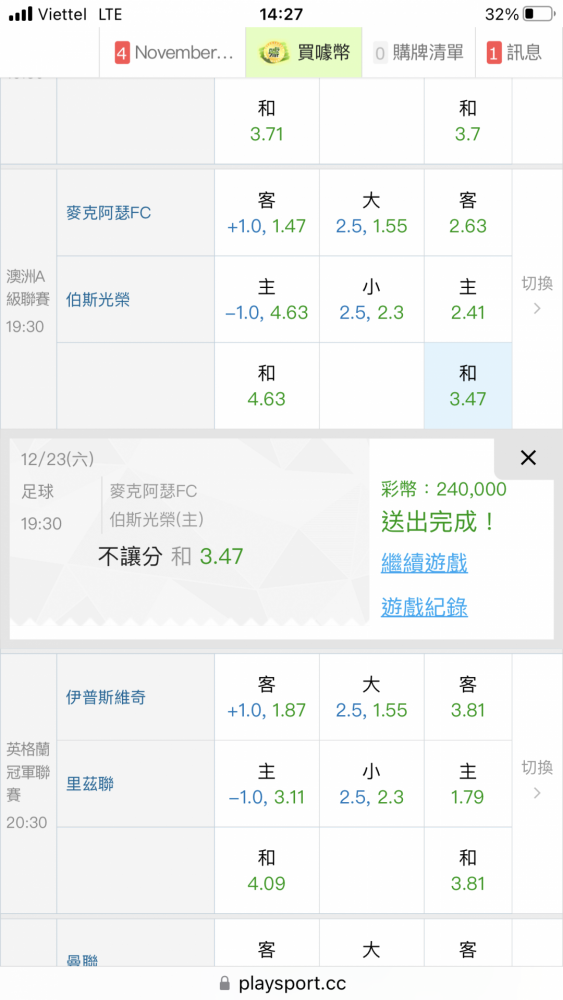The height and width of the screenshot is (1000, 563).
Task: Click the chevron under 切換 for 澳洲A級聯賽 match
Action: point(537,309)
